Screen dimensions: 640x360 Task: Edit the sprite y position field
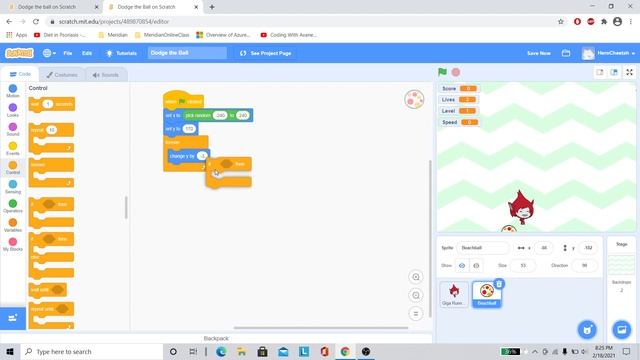[x=588, y=248]
